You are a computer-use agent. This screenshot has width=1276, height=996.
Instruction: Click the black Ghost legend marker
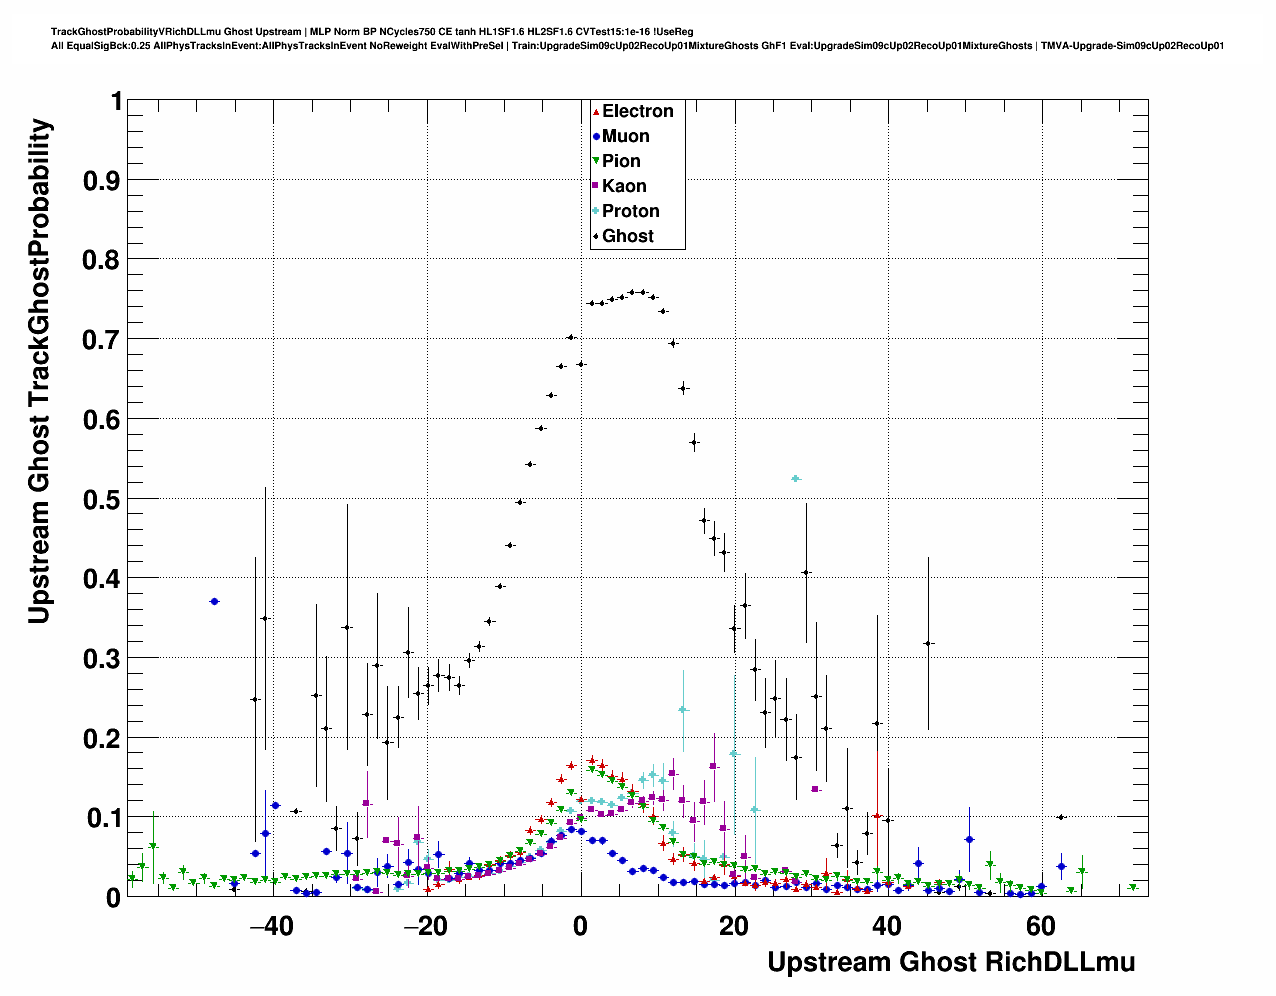click(596, 237)
